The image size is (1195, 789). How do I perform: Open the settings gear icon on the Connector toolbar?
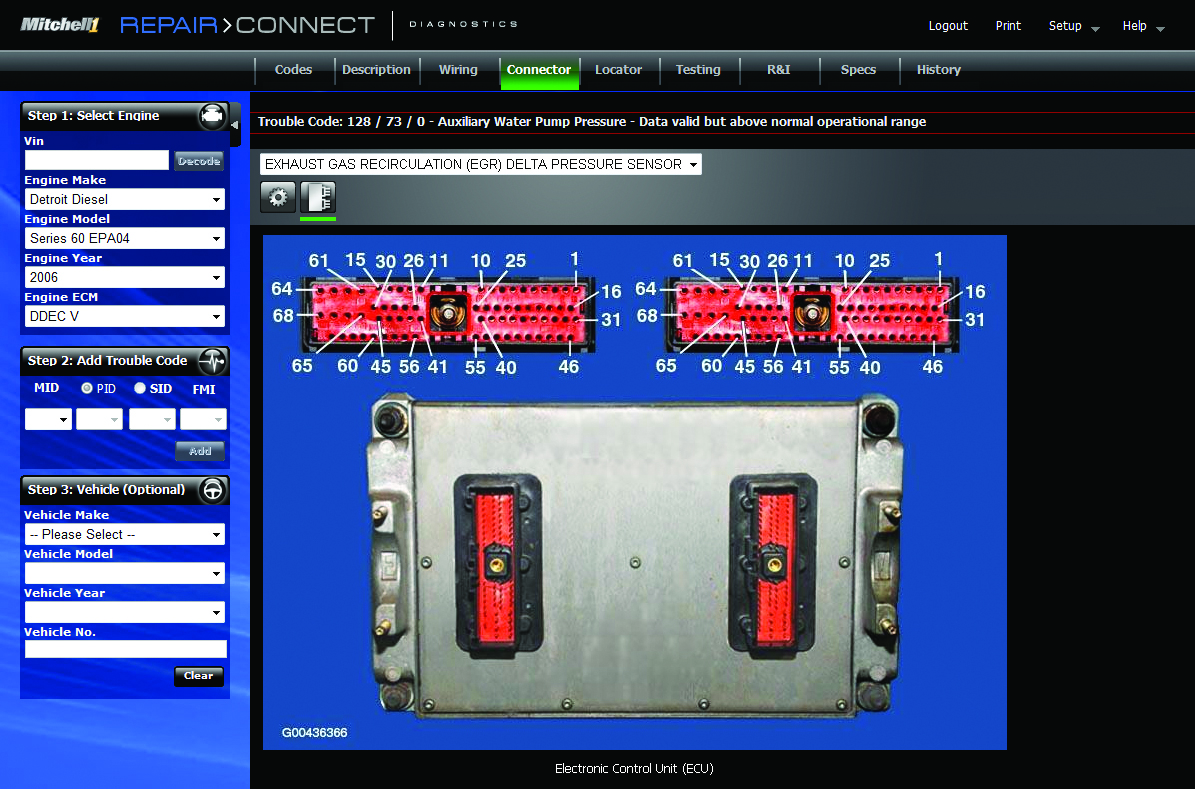[x=278, y=196]
